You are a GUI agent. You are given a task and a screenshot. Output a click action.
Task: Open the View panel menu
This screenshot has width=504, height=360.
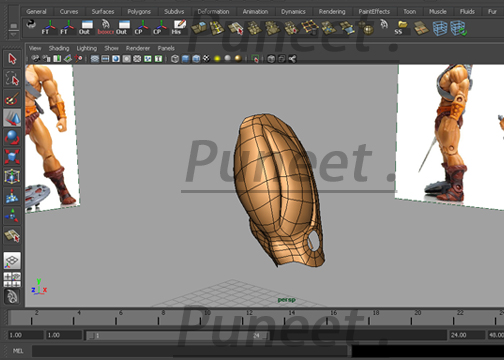[35, 48]
